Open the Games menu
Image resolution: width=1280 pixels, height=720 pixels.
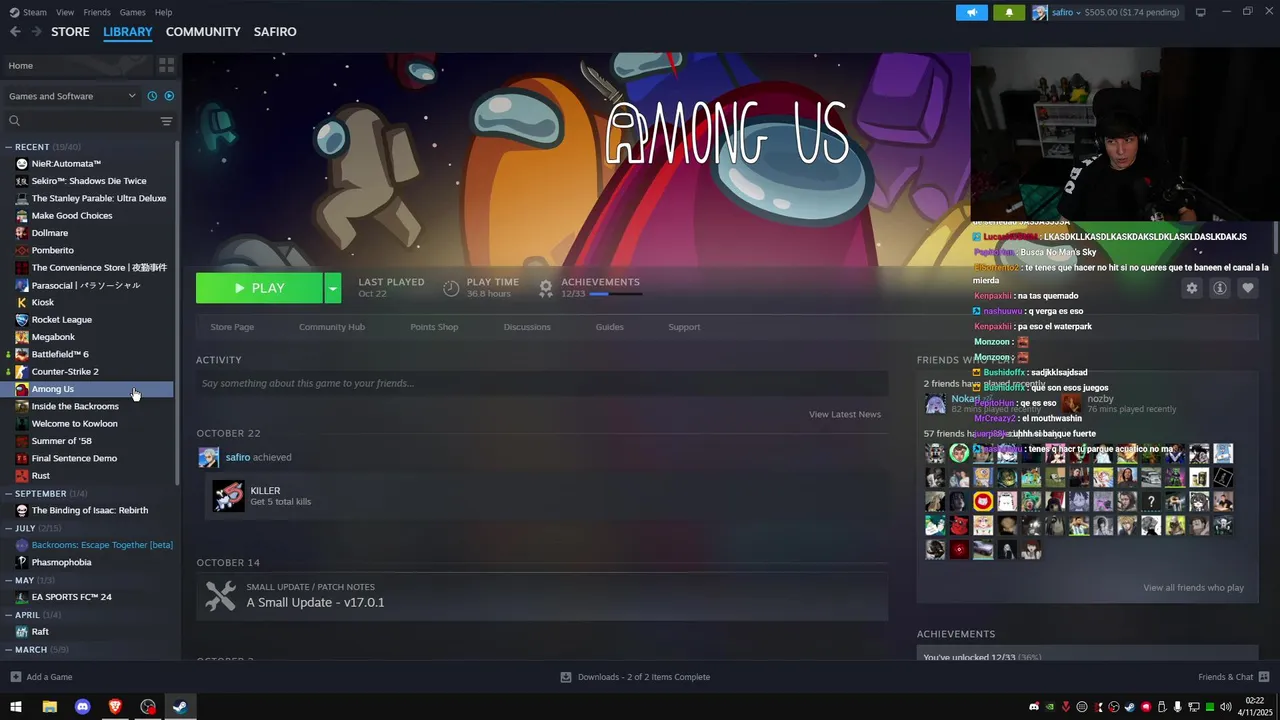pyautogui.click(x=132, y=12)
